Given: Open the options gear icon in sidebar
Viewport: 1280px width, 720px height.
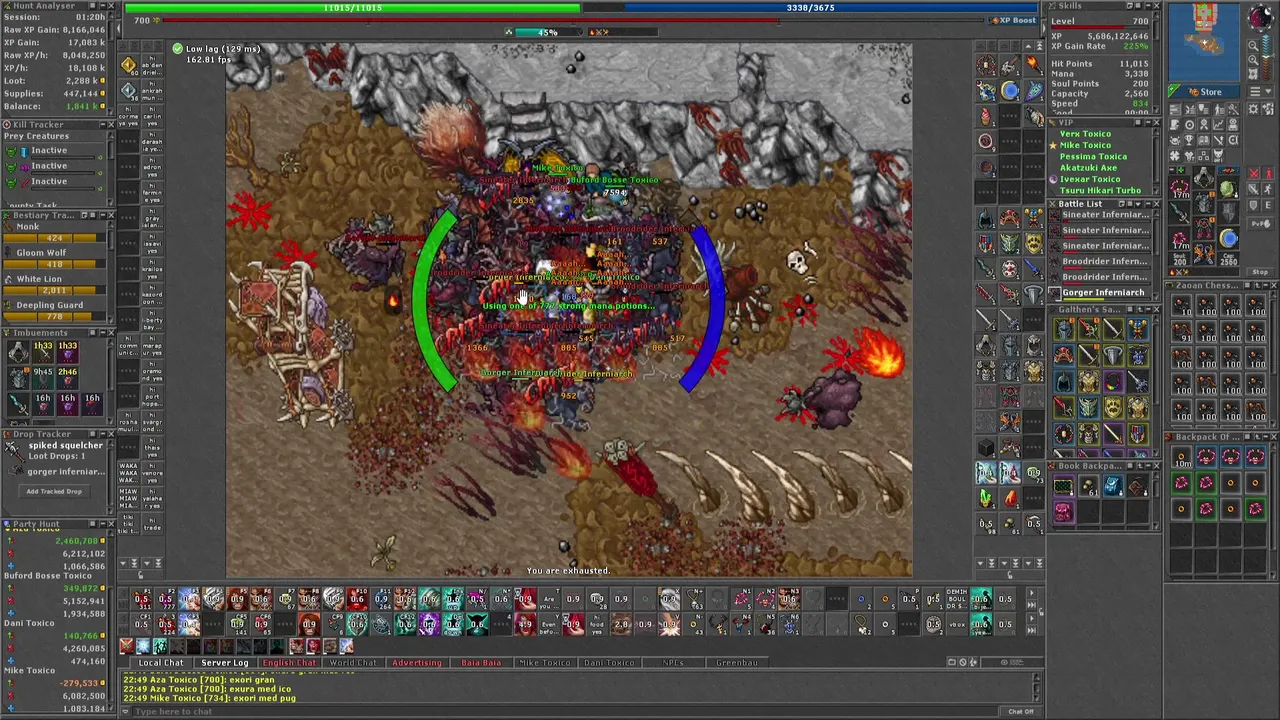Looking at the screenshot, I should coord(1252,109).
